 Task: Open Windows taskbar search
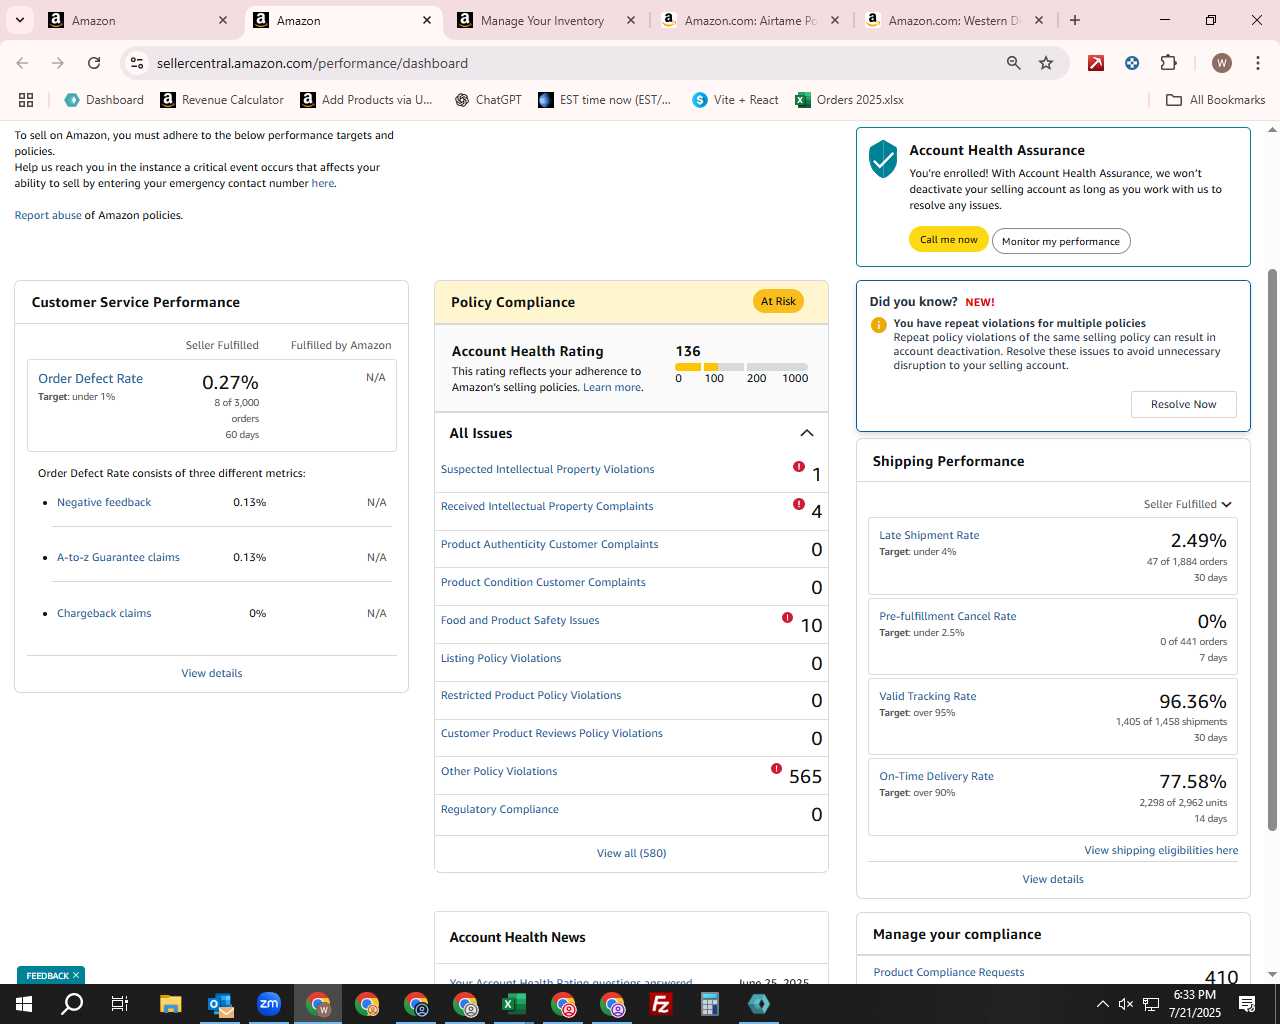[72, 1004]
